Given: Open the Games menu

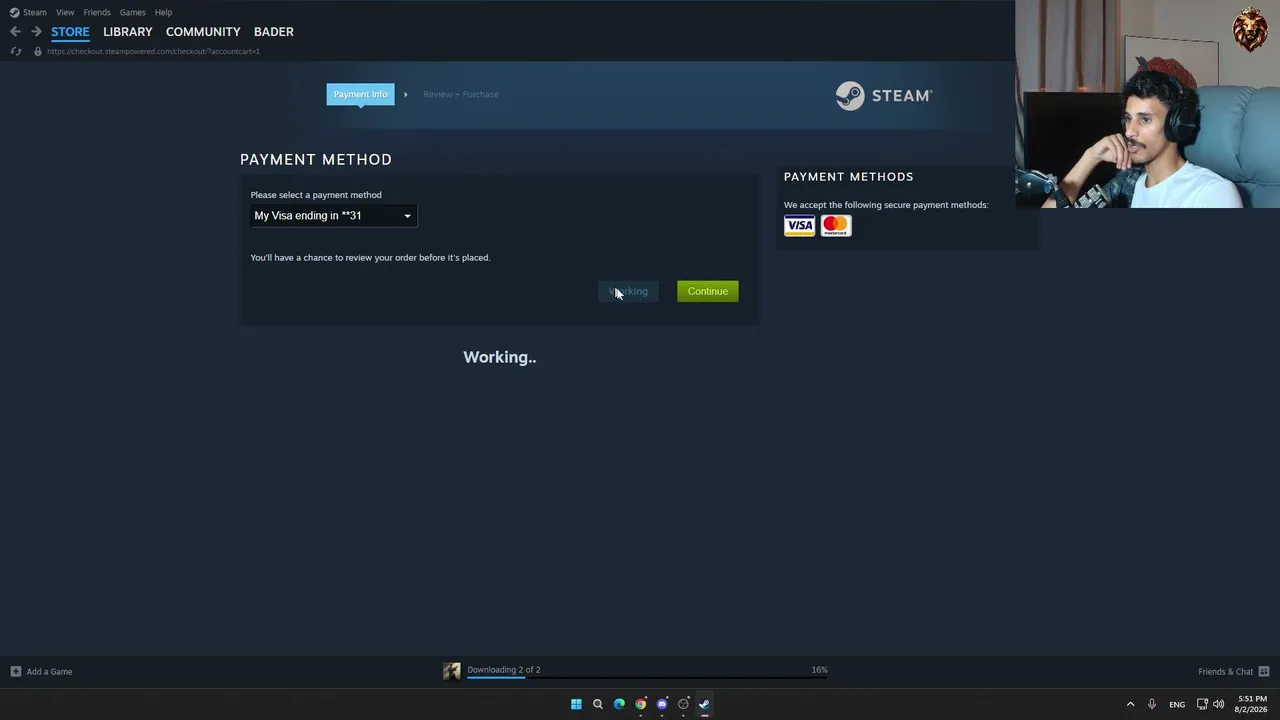Looking at the screenshot, I should point(133,12).
